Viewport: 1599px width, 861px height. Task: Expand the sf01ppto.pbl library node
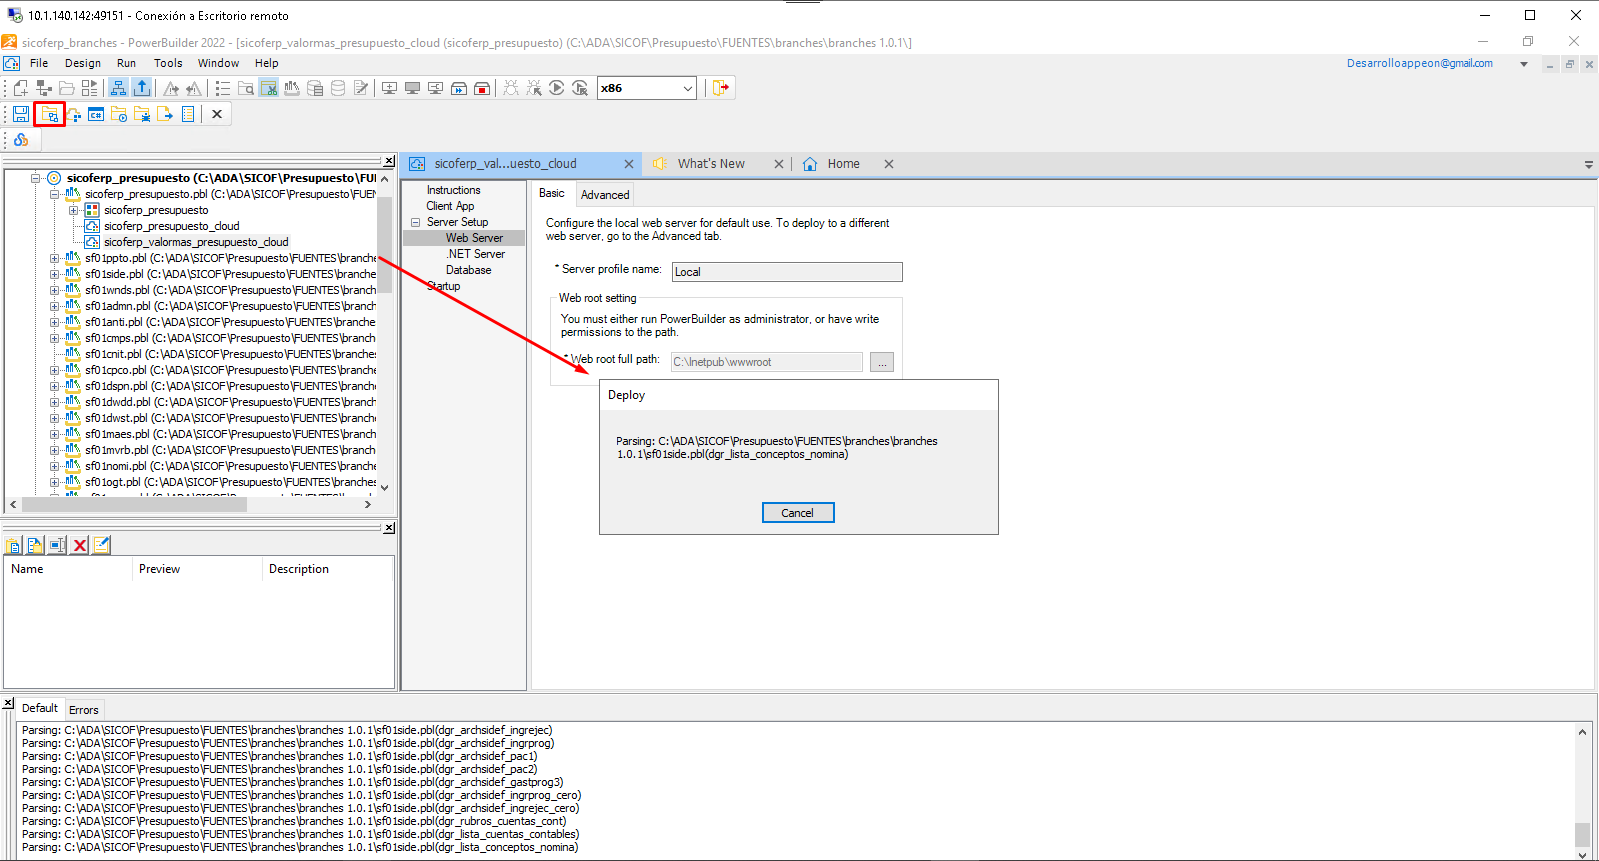coord(55,258)
